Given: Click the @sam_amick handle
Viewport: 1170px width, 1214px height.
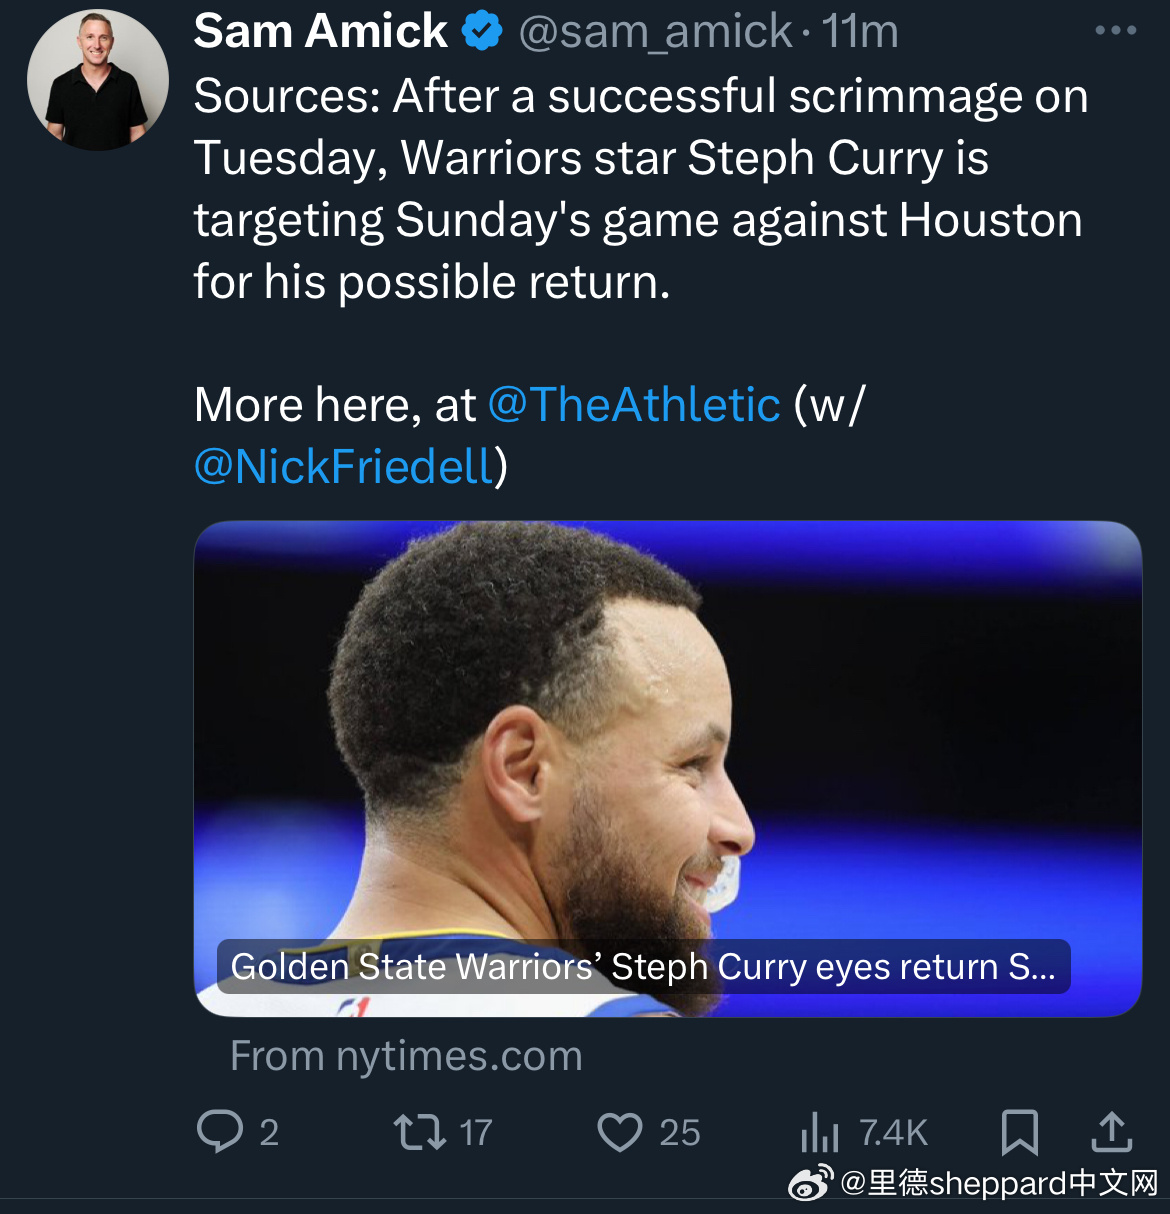Looking at the screenshot, I should pos(656,32).
